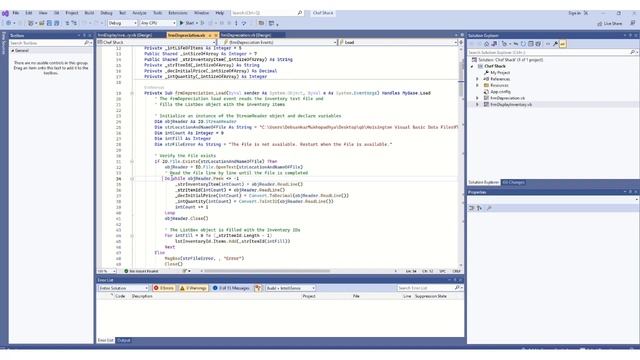Viewport: 640px width, 360px height.
Task: Click the Property Pages wrench icon in Properties
Action: [x=489, y=208]
